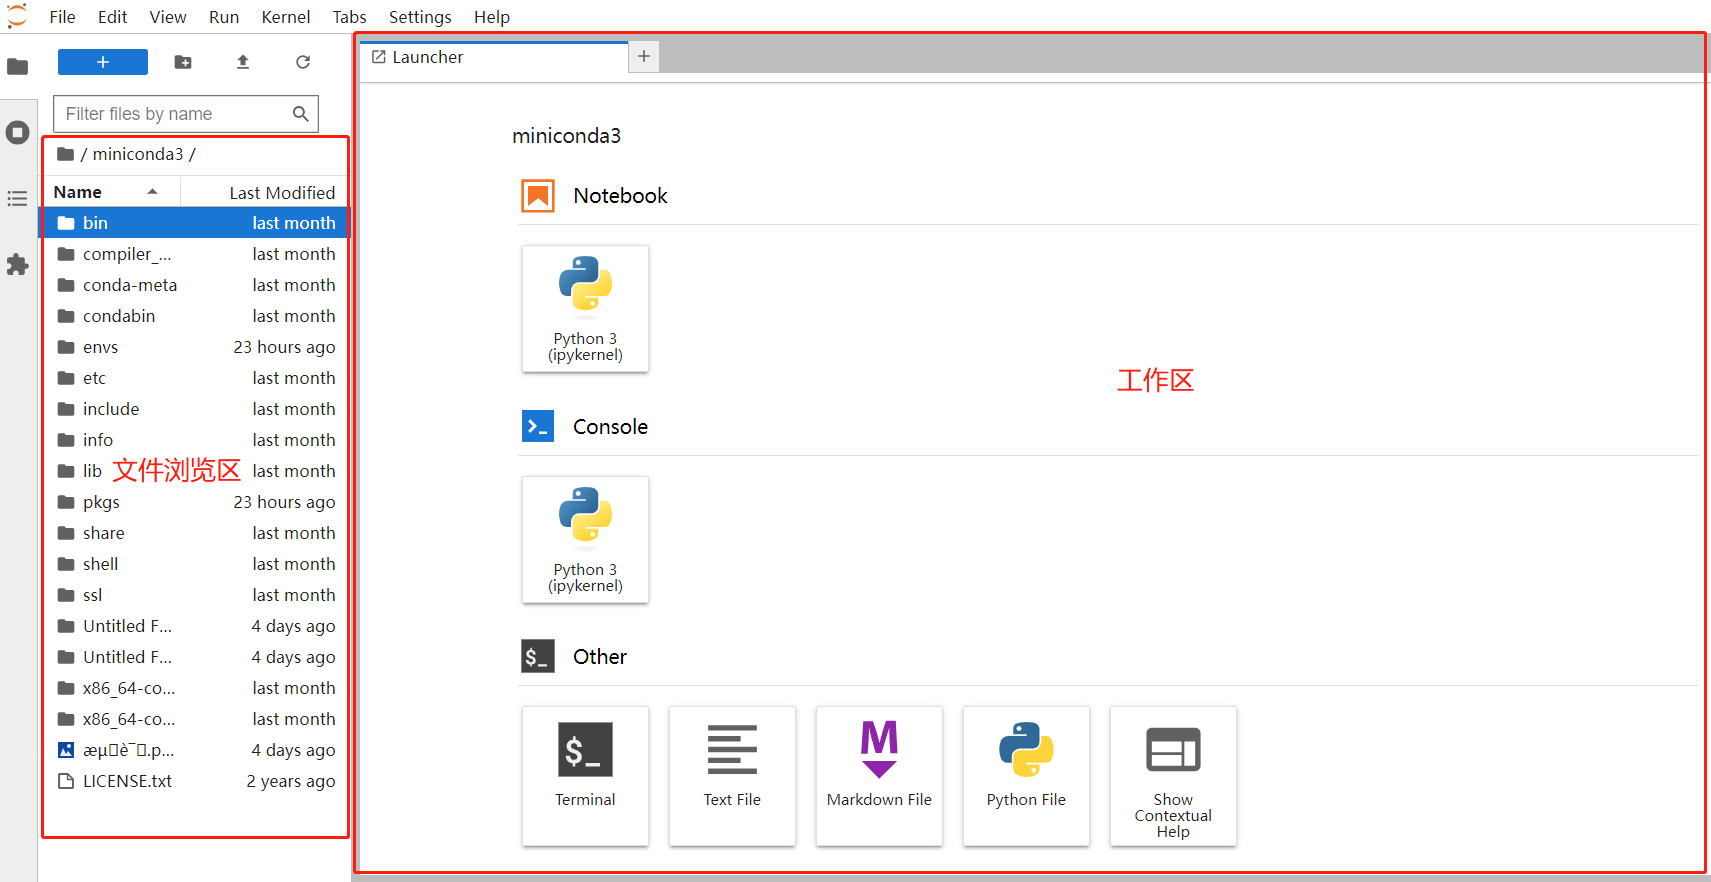Open the Table of Contents sidebar icon
This screenshot has height=882, width=1711.
click(x=18, y=198)
